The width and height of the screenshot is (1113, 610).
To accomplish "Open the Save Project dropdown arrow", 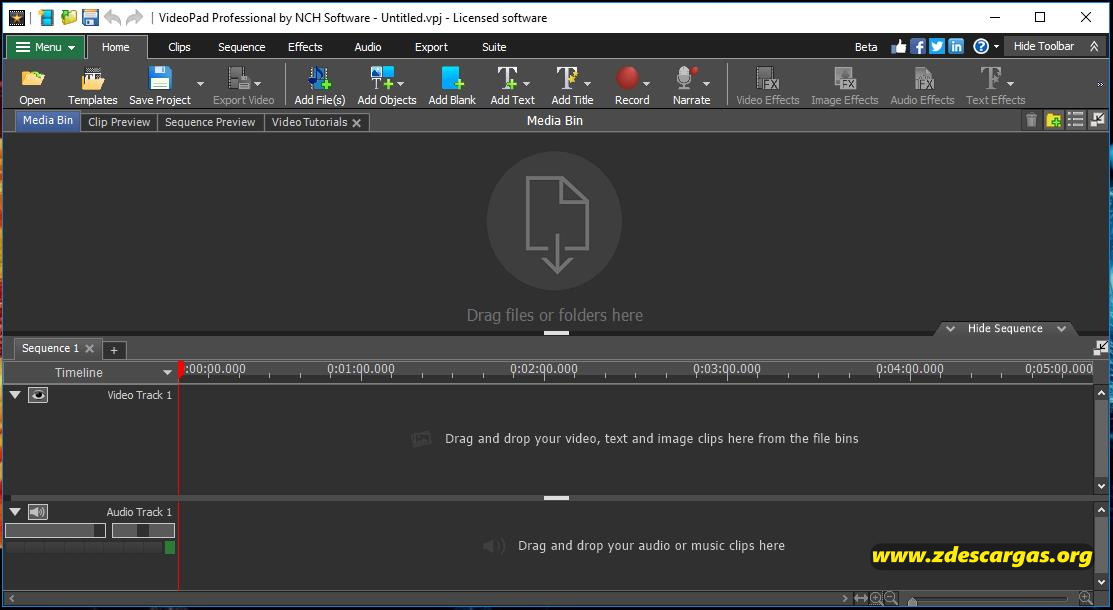I will [x=200, y=84].
